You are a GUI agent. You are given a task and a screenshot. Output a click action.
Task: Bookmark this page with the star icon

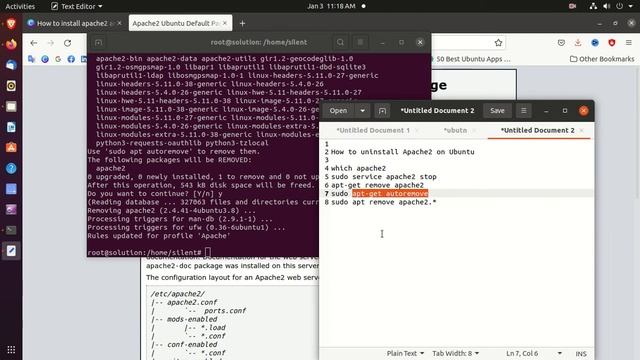(x=498, y=42)
